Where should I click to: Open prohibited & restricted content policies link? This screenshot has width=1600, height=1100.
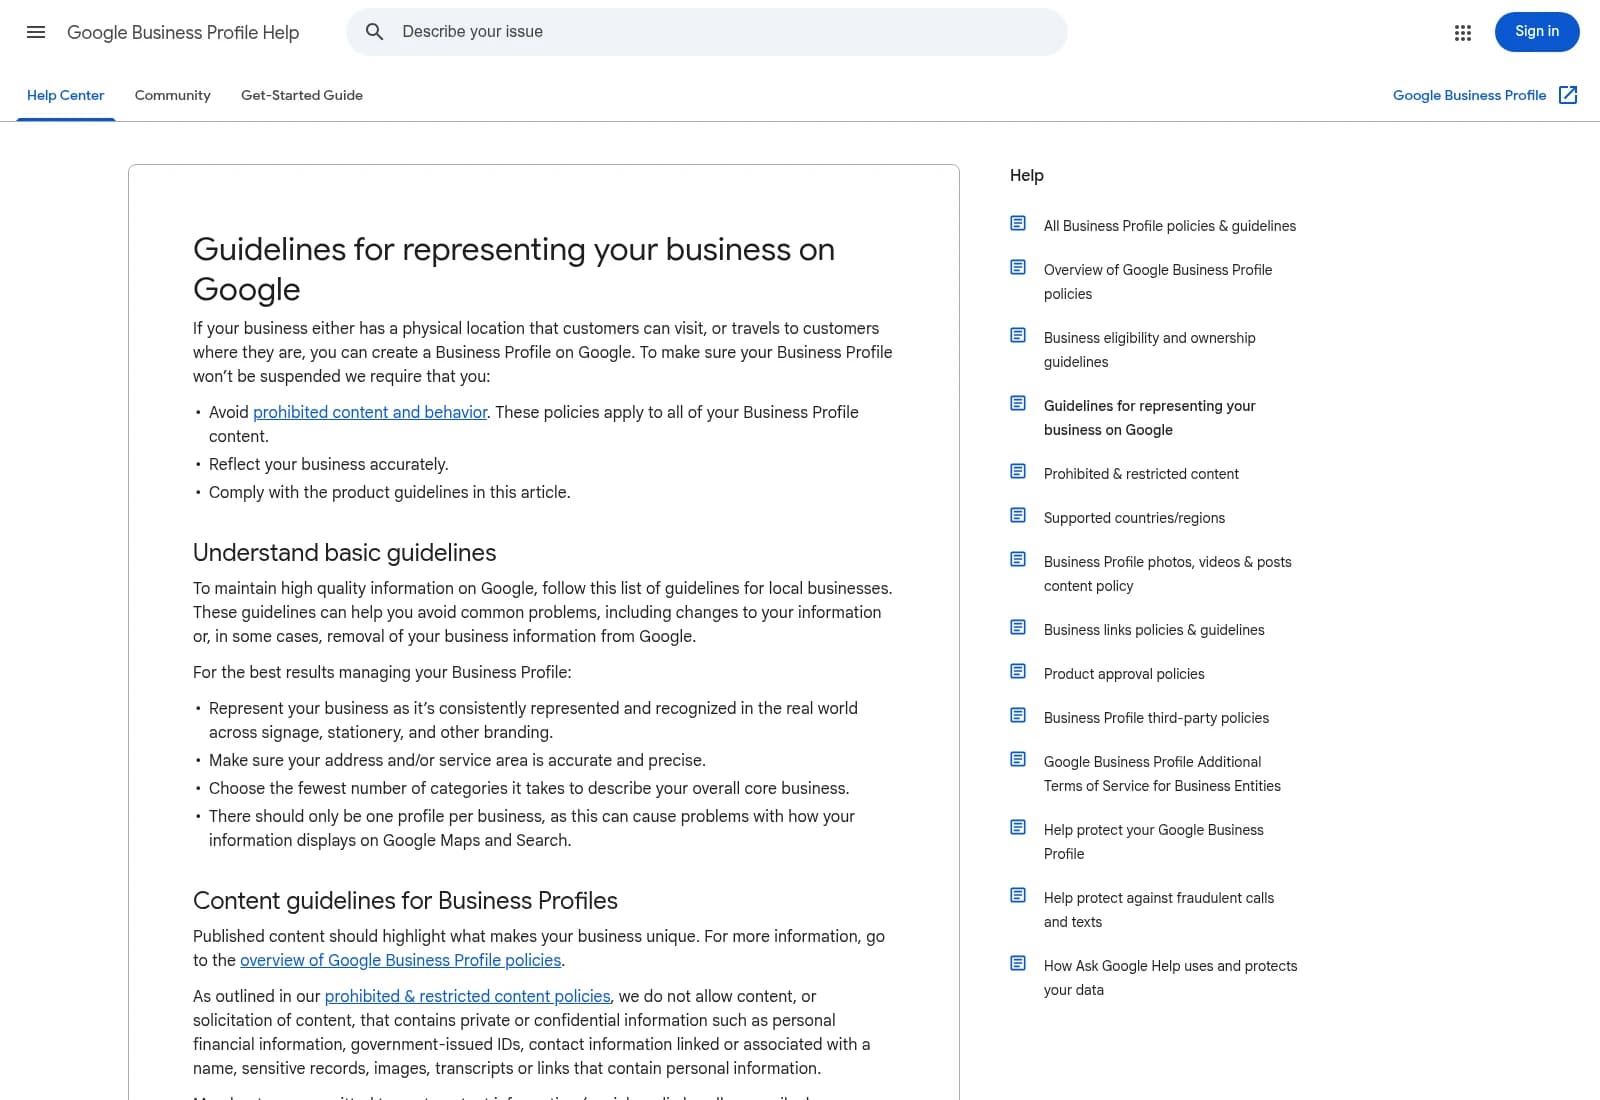point(467,996)
